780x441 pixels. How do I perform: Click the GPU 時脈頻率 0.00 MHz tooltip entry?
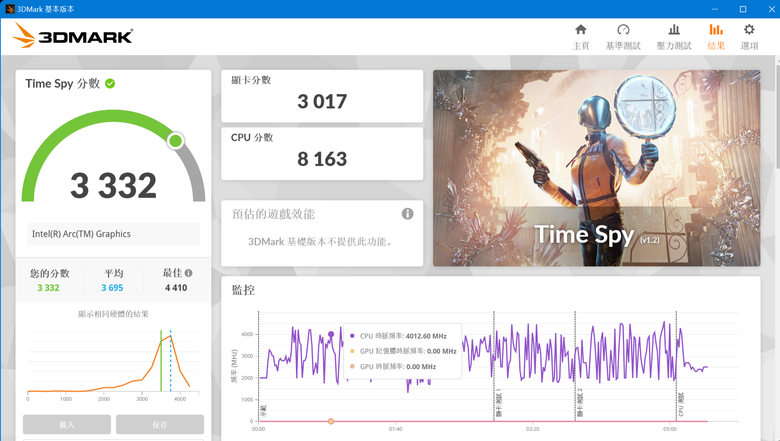pos(393,366)
